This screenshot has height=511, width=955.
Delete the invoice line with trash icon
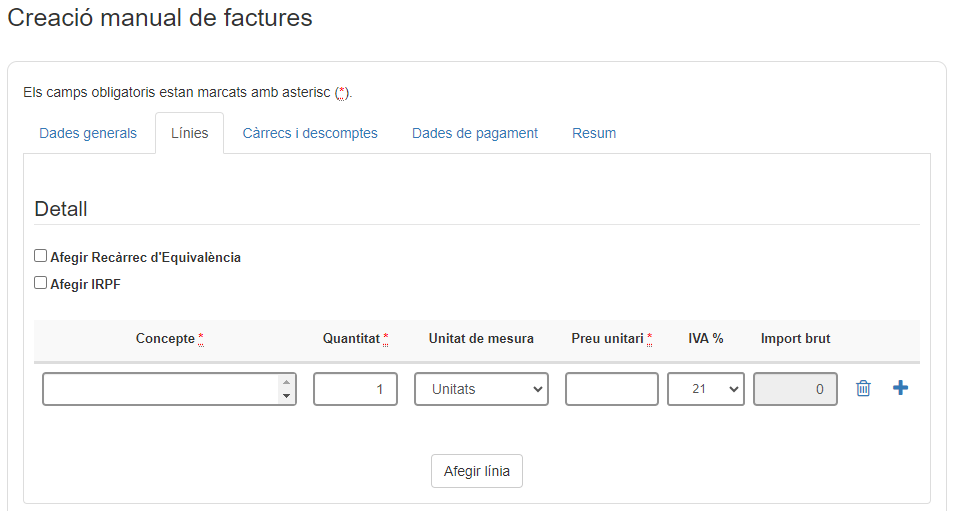tap(863, 389)
